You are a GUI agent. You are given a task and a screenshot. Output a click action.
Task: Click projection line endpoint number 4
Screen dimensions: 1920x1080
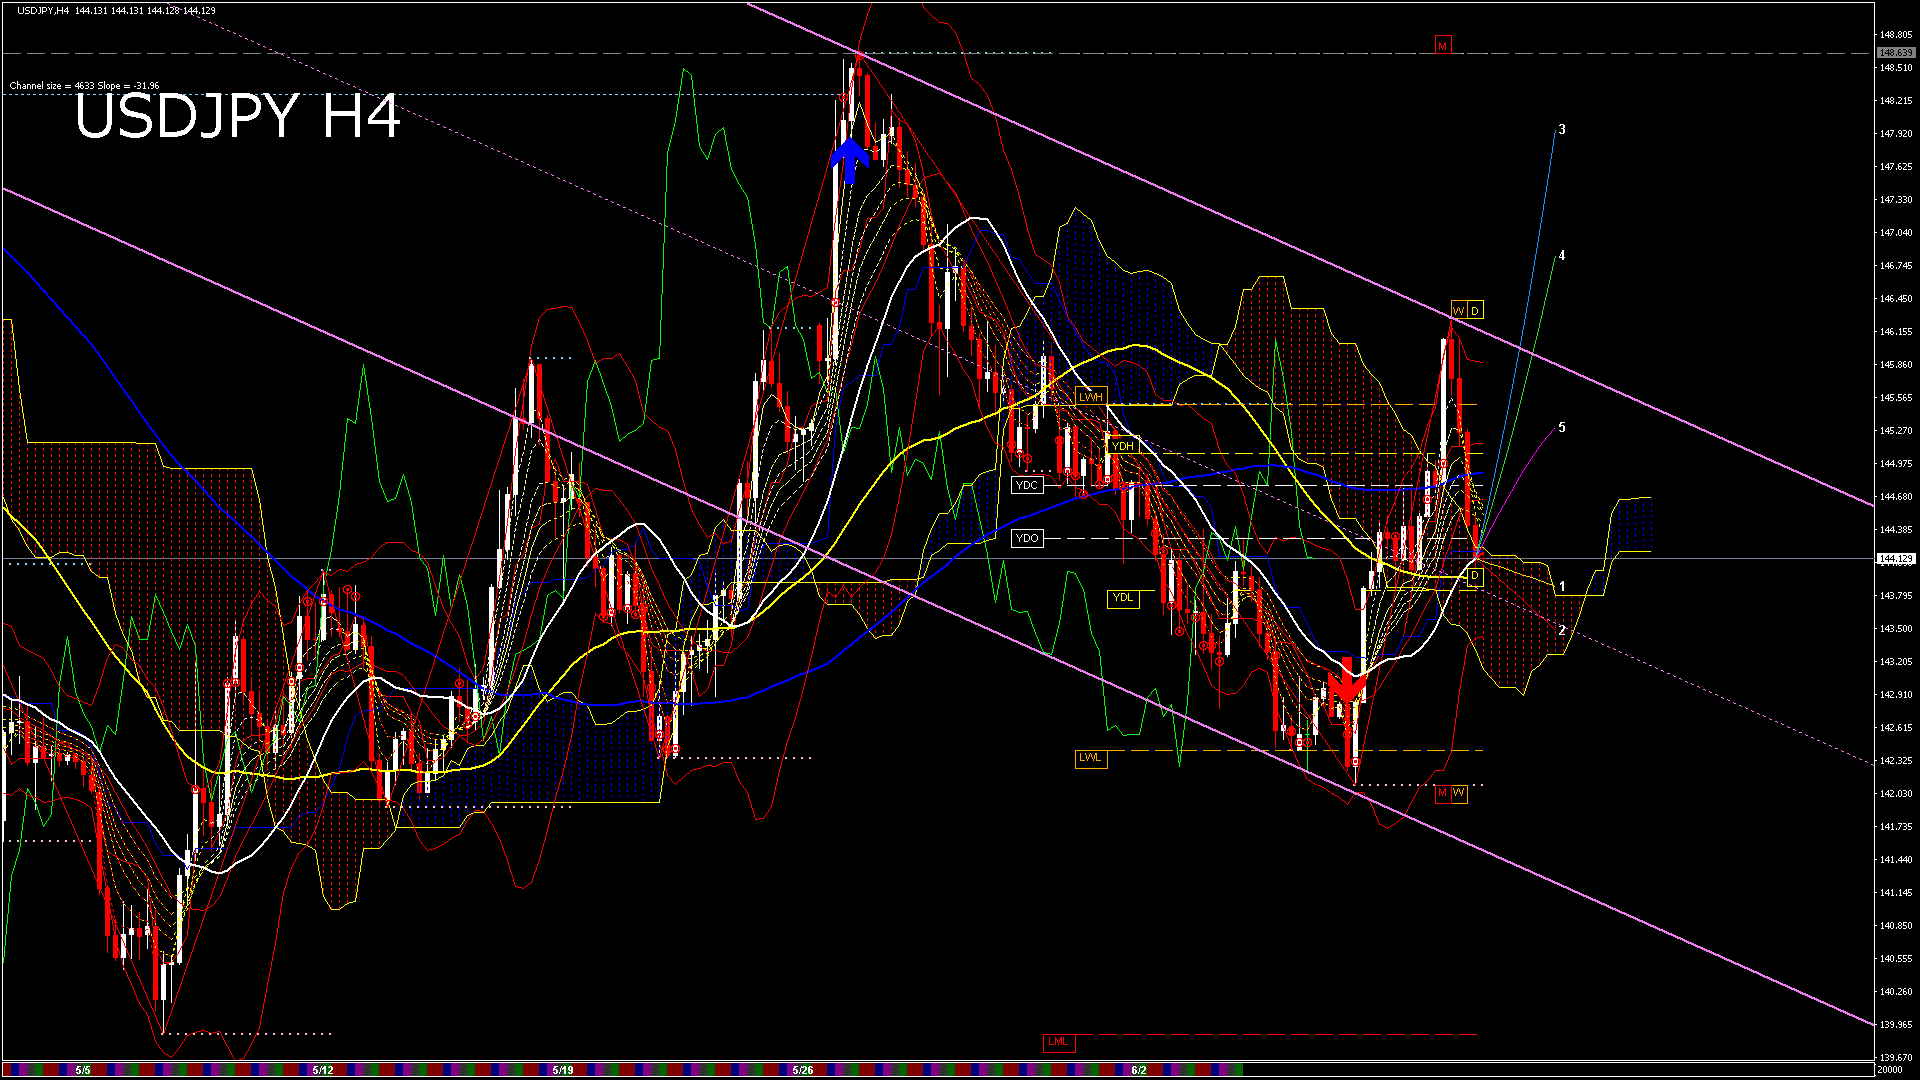click(1562, 256)
